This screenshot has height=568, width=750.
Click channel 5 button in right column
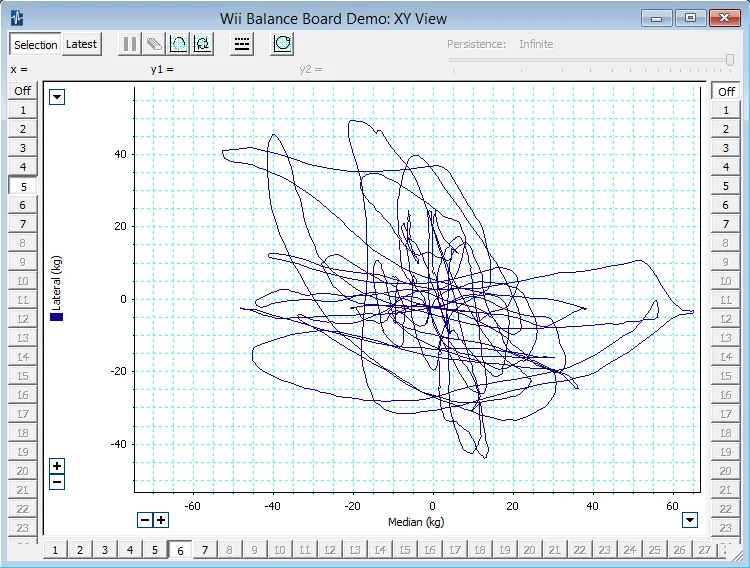pyautogui.click(x=726, y=186)
